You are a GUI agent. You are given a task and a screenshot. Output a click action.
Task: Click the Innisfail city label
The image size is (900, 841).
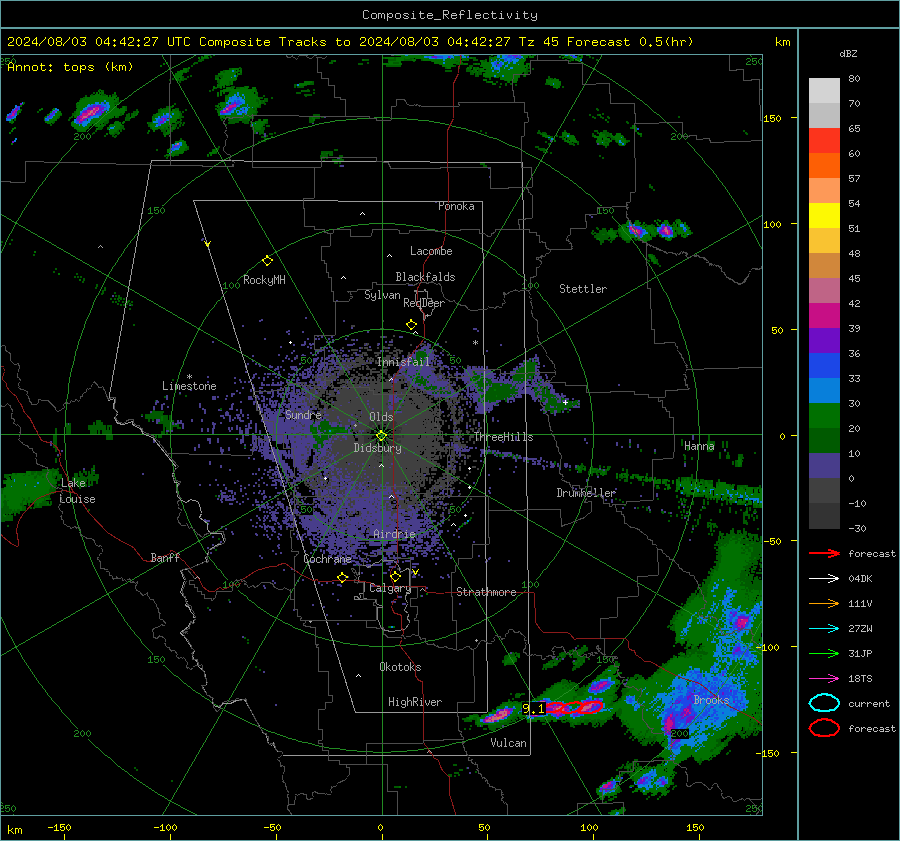click(x=403, y=362)
